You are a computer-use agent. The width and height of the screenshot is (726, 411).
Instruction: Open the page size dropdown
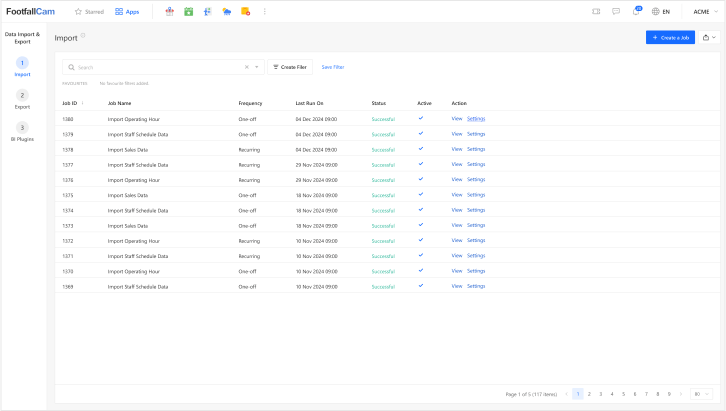tap(701, 394)
